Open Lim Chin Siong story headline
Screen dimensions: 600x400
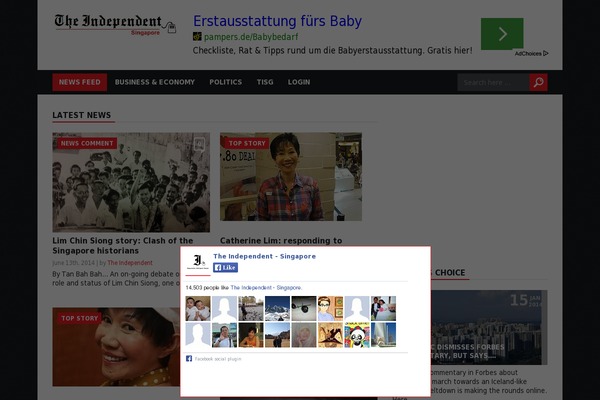tap(122, 246)
